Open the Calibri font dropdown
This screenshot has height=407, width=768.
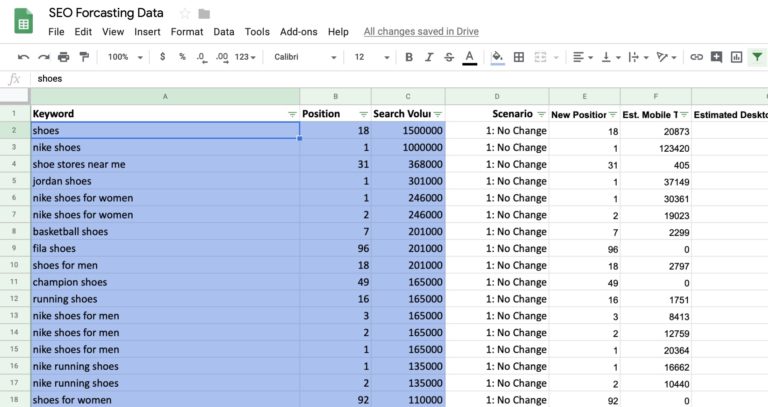305,57
